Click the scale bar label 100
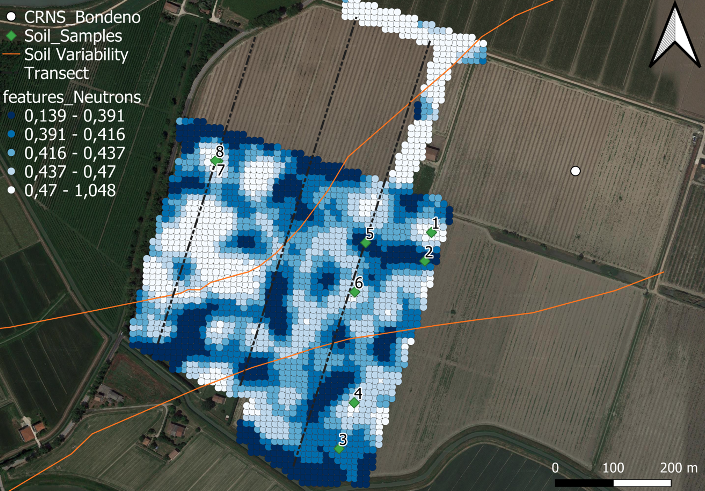This screenshot has width=705, height=491. point(613,468)
